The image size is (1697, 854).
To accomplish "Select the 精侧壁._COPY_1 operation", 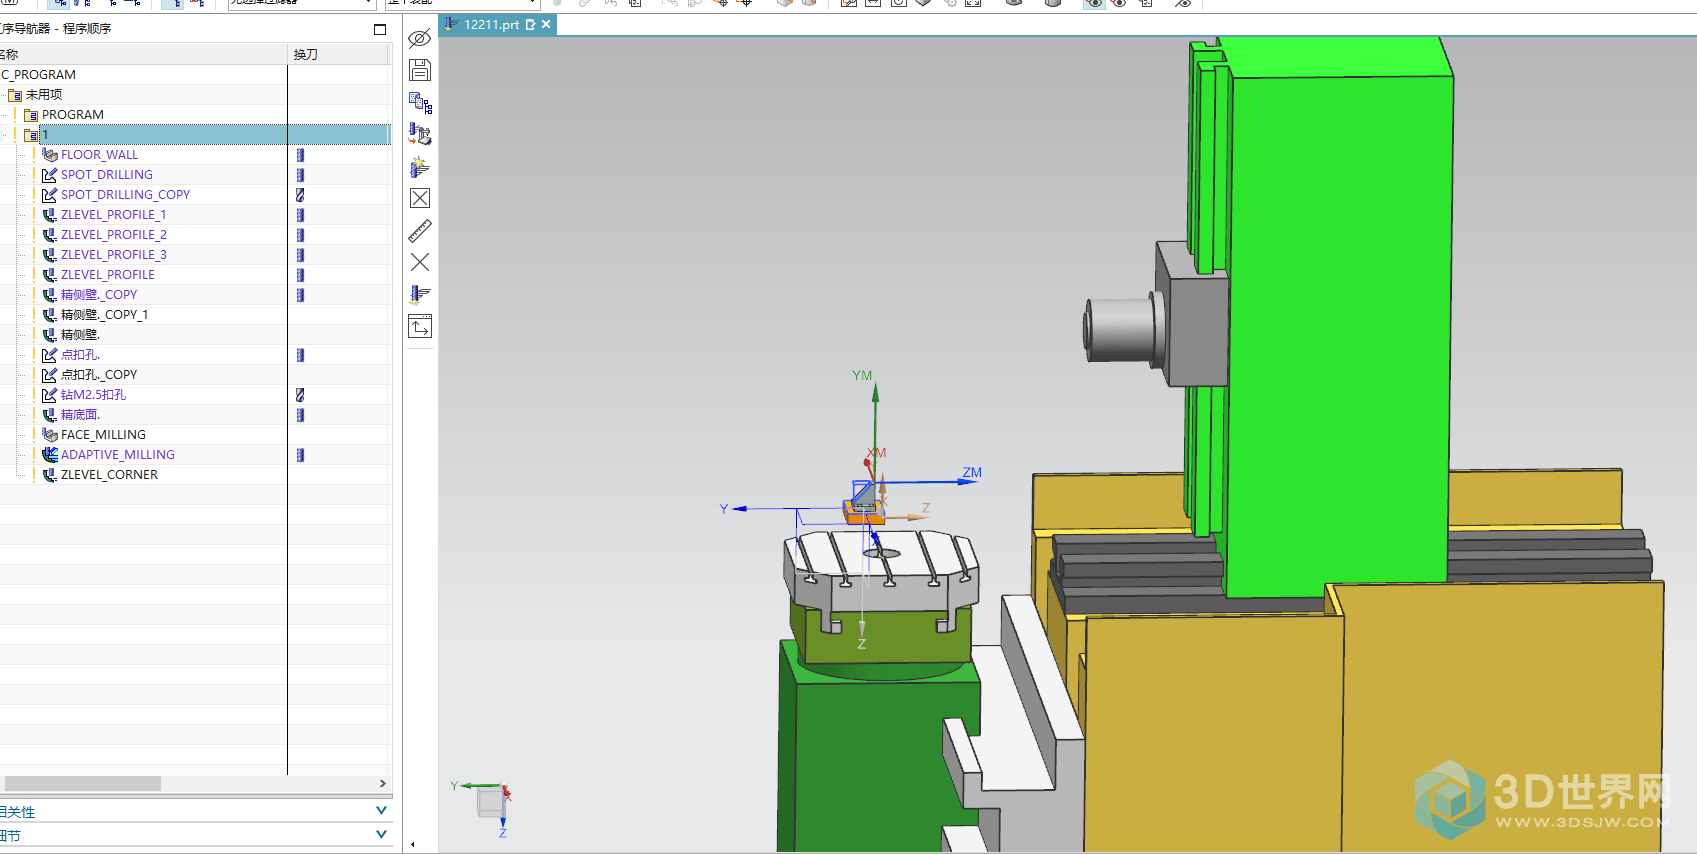I will (104, 315).
